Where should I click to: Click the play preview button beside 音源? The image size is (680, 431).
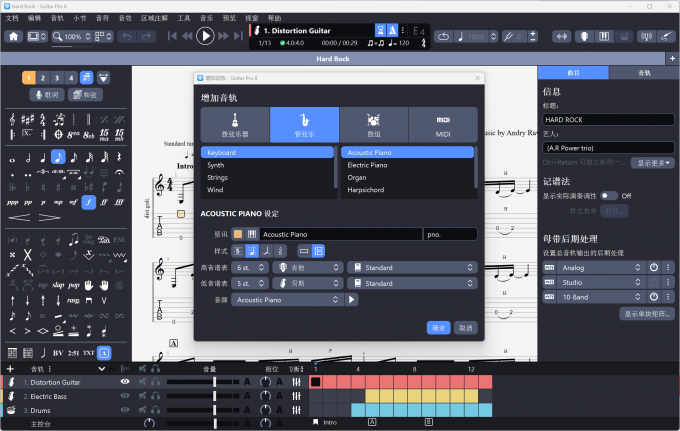(352, 299)
